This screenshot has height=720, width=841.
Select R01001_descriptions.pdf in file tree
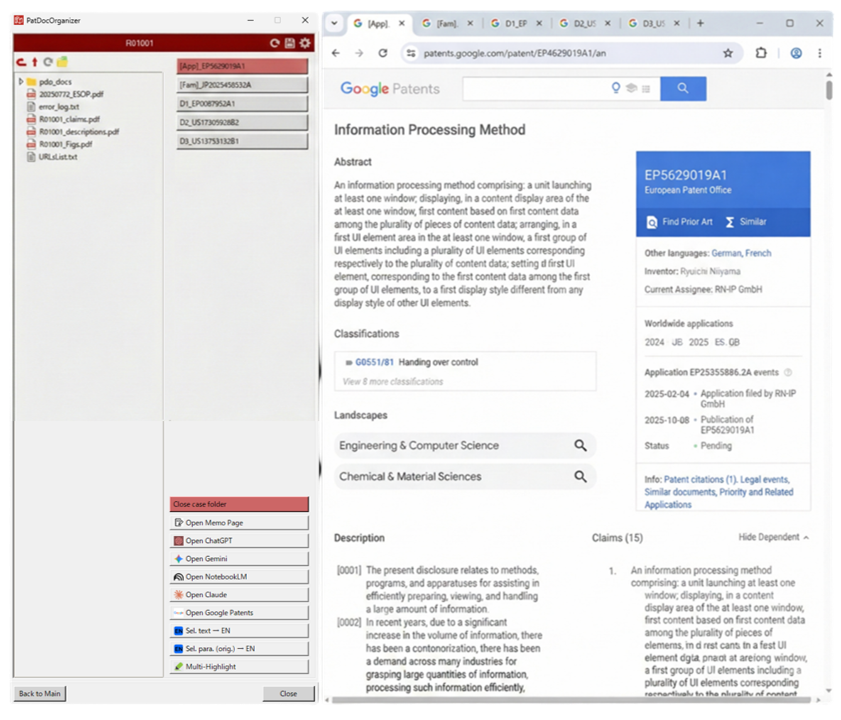tap(73, 131)
